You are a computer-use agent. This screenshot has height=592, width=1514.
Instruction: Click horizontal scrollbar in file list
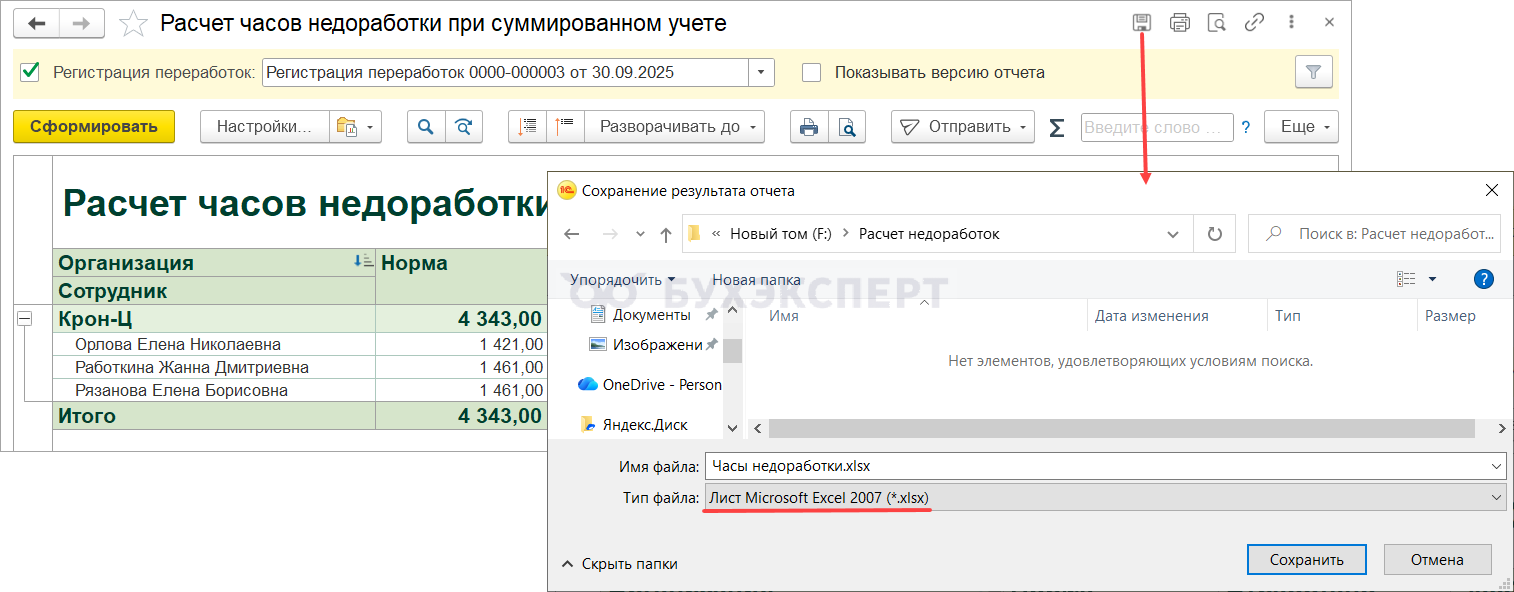[1122, 428]
